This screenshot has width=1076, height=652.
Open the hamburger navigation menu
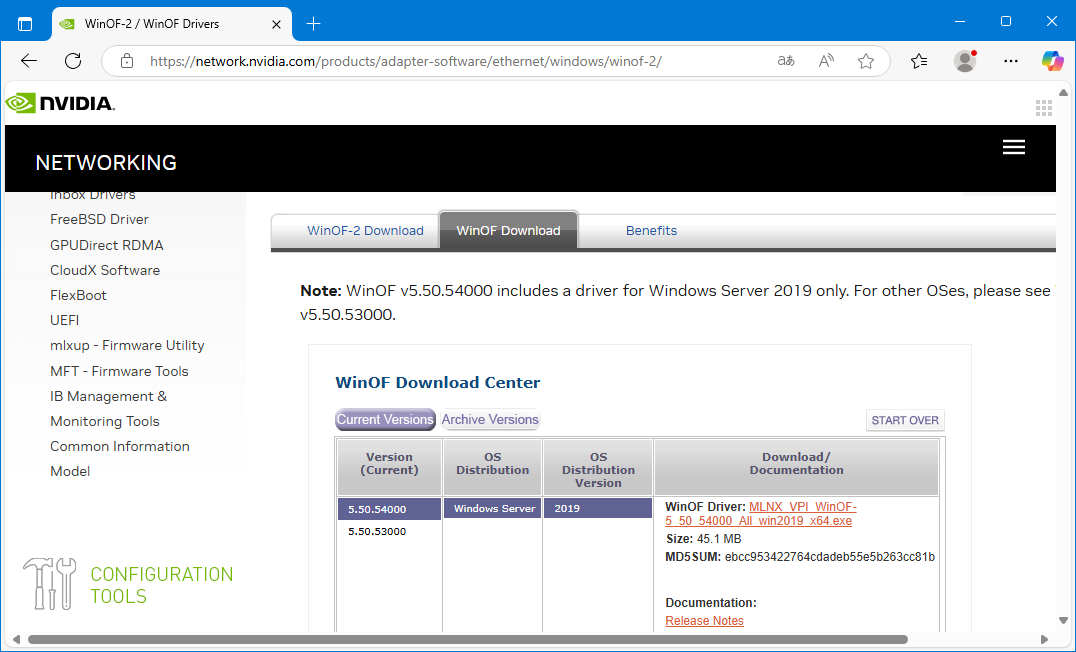[x=1013, y=147]
